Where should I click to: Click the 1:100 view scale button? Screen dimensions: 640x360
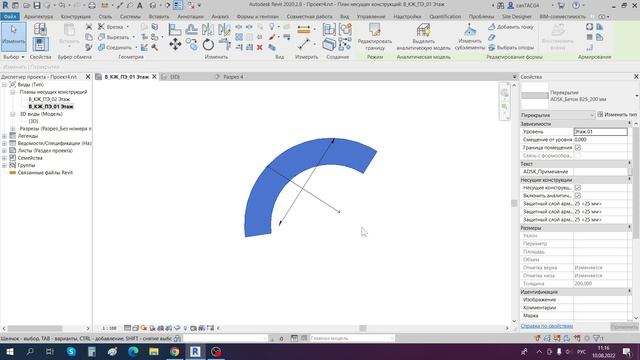(109, 328)
